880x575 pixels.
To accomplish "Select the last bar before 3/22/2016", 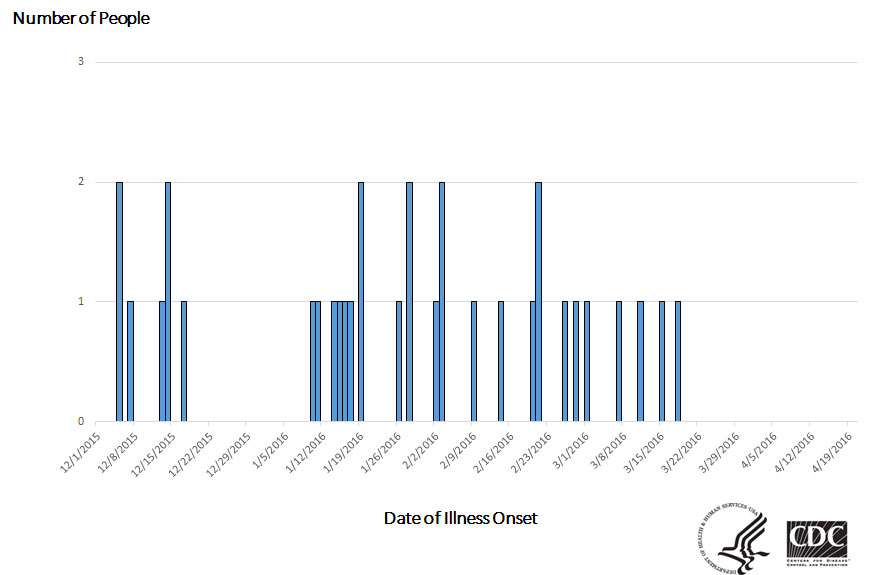I will tap(678, 361).
